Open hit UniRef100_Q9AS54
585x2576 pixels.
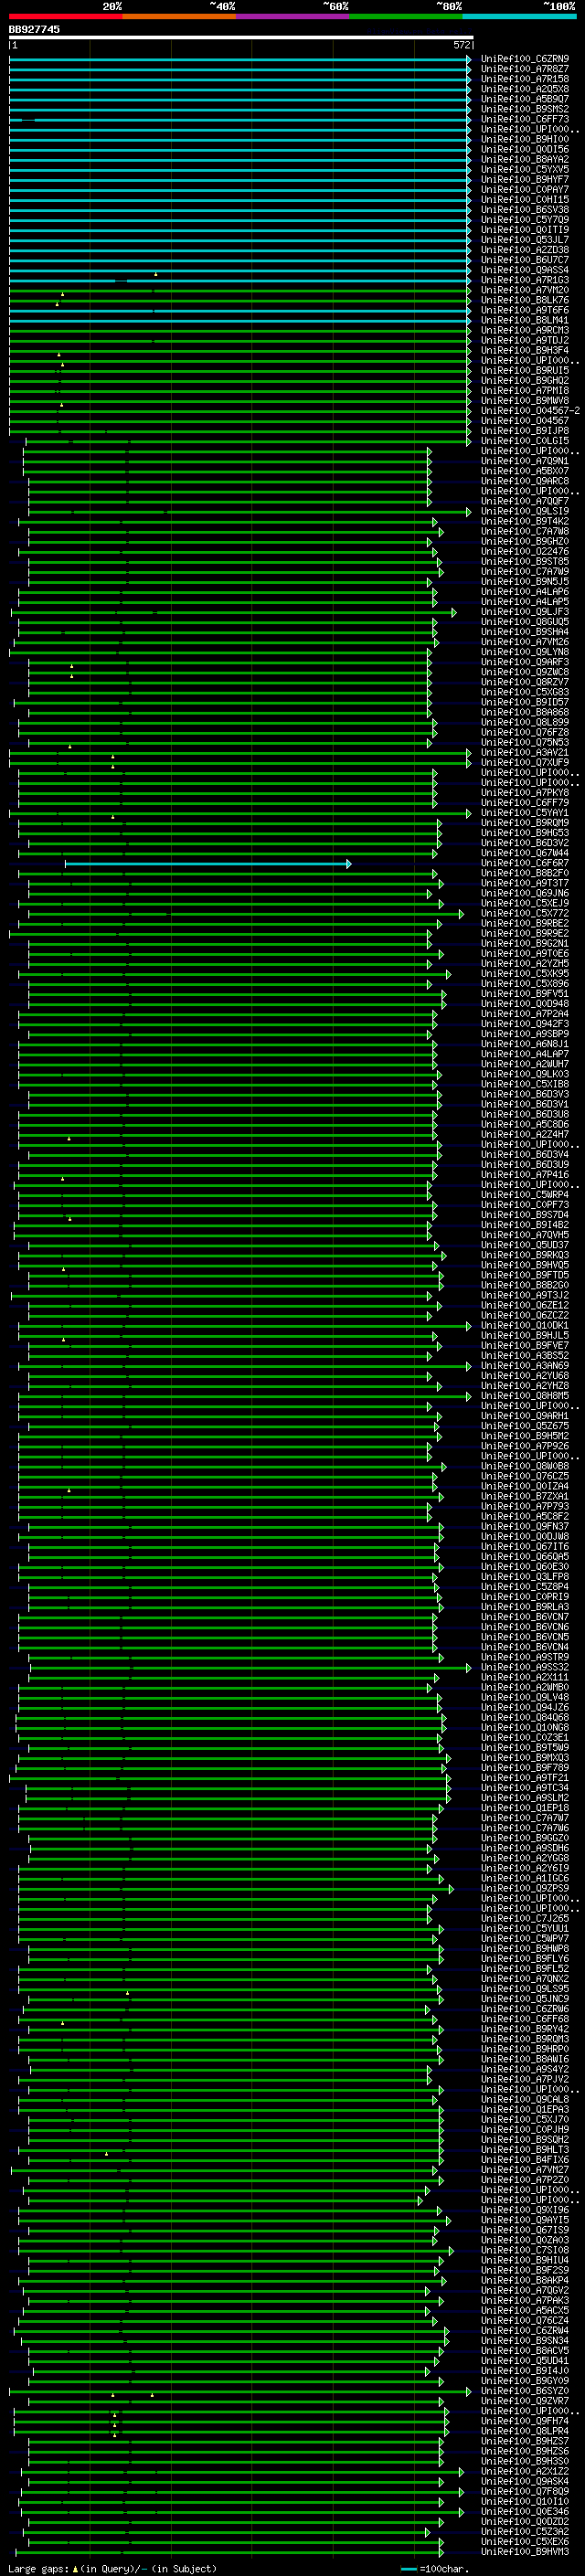pos(525,270)
